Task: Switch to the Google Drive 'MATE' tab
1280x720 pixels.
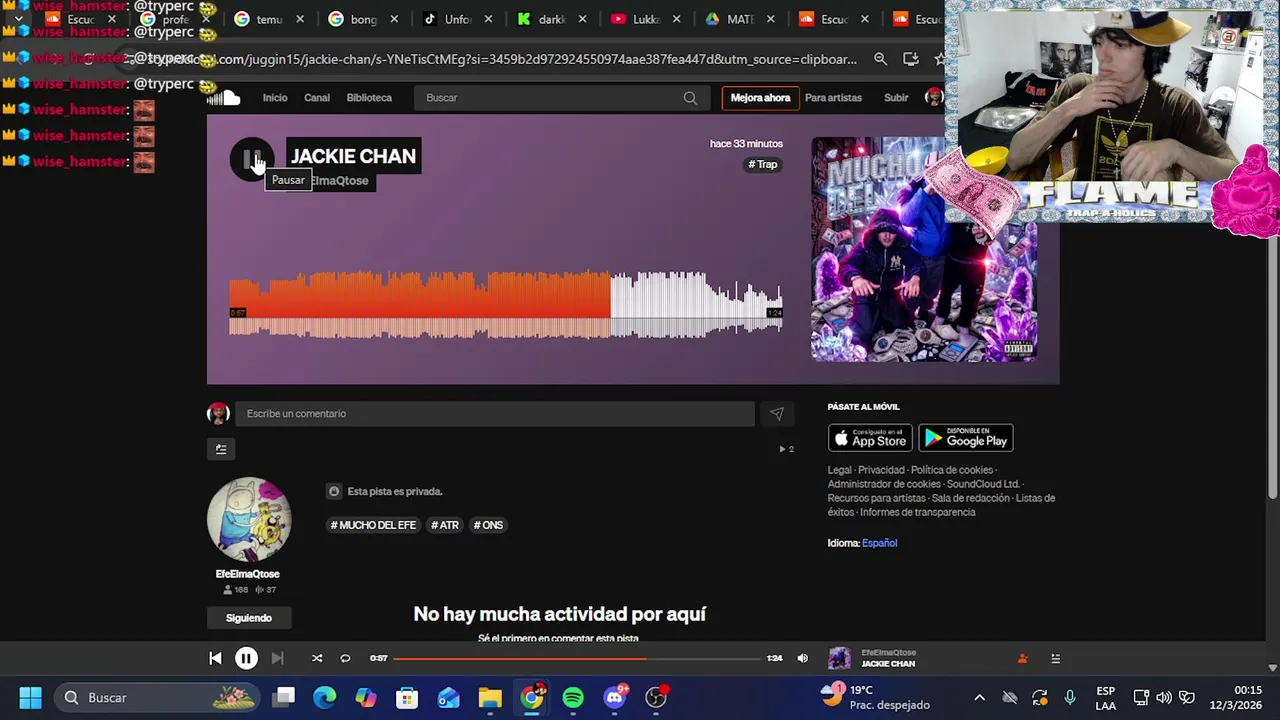Action: pos(739,19)
